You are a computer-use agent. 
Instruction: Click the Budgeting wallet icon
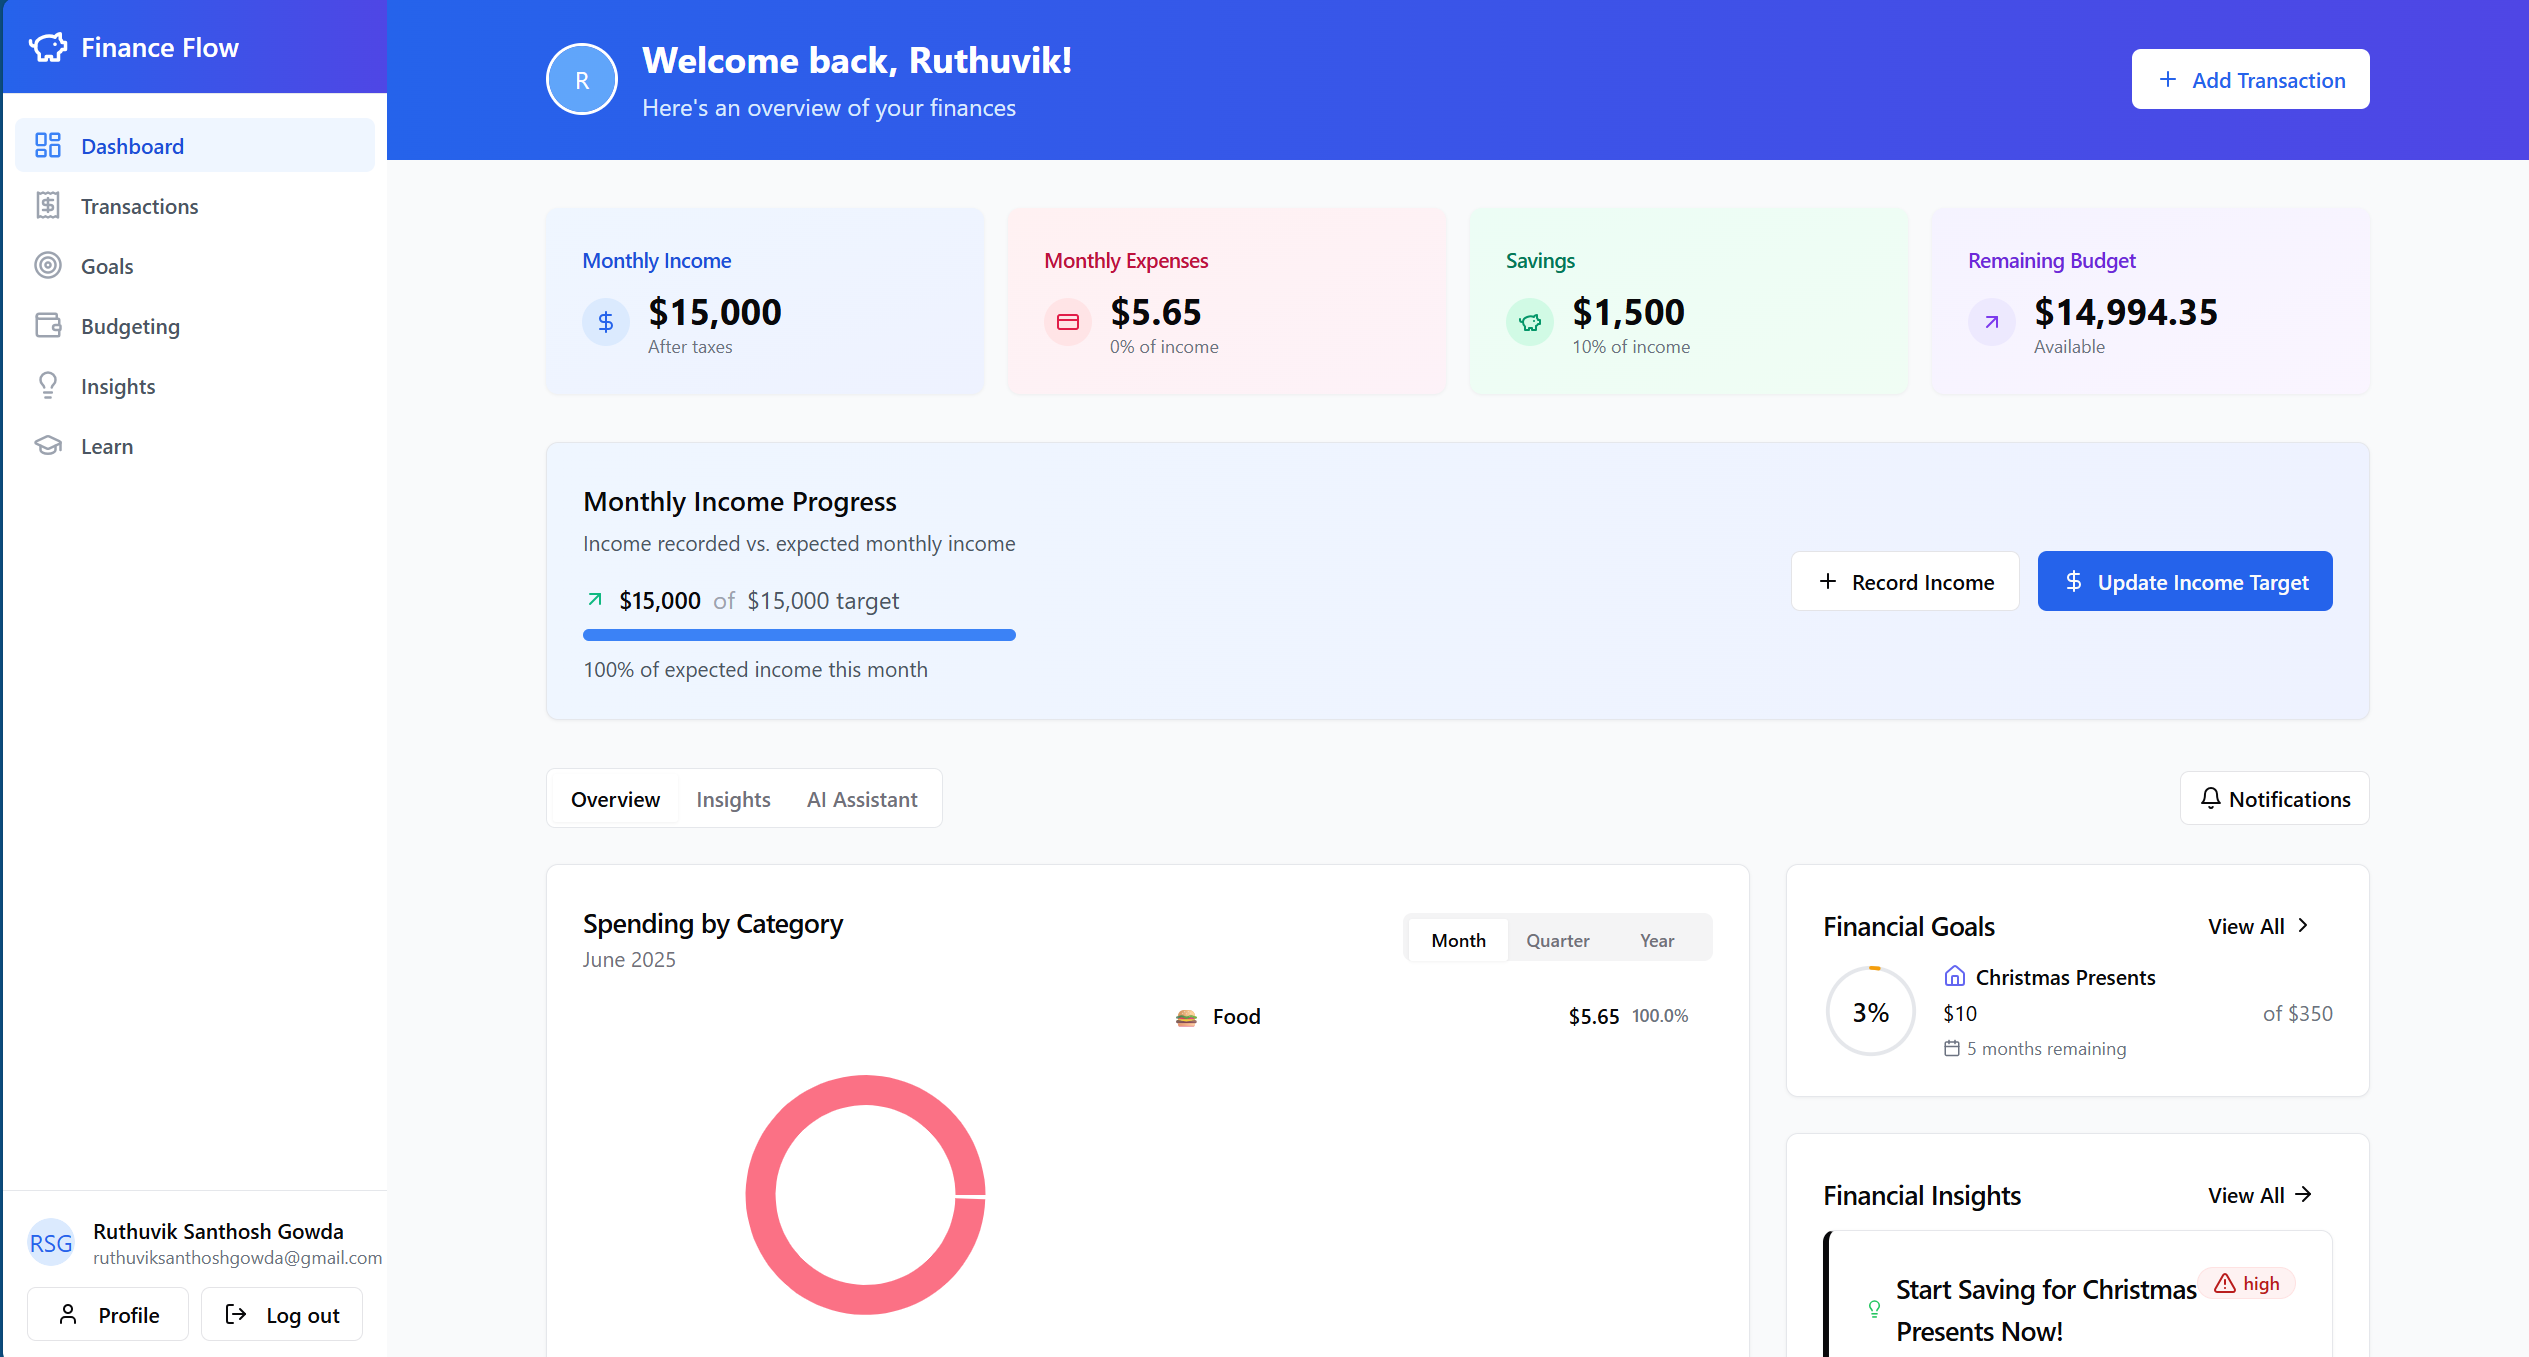tap(48, 326)
